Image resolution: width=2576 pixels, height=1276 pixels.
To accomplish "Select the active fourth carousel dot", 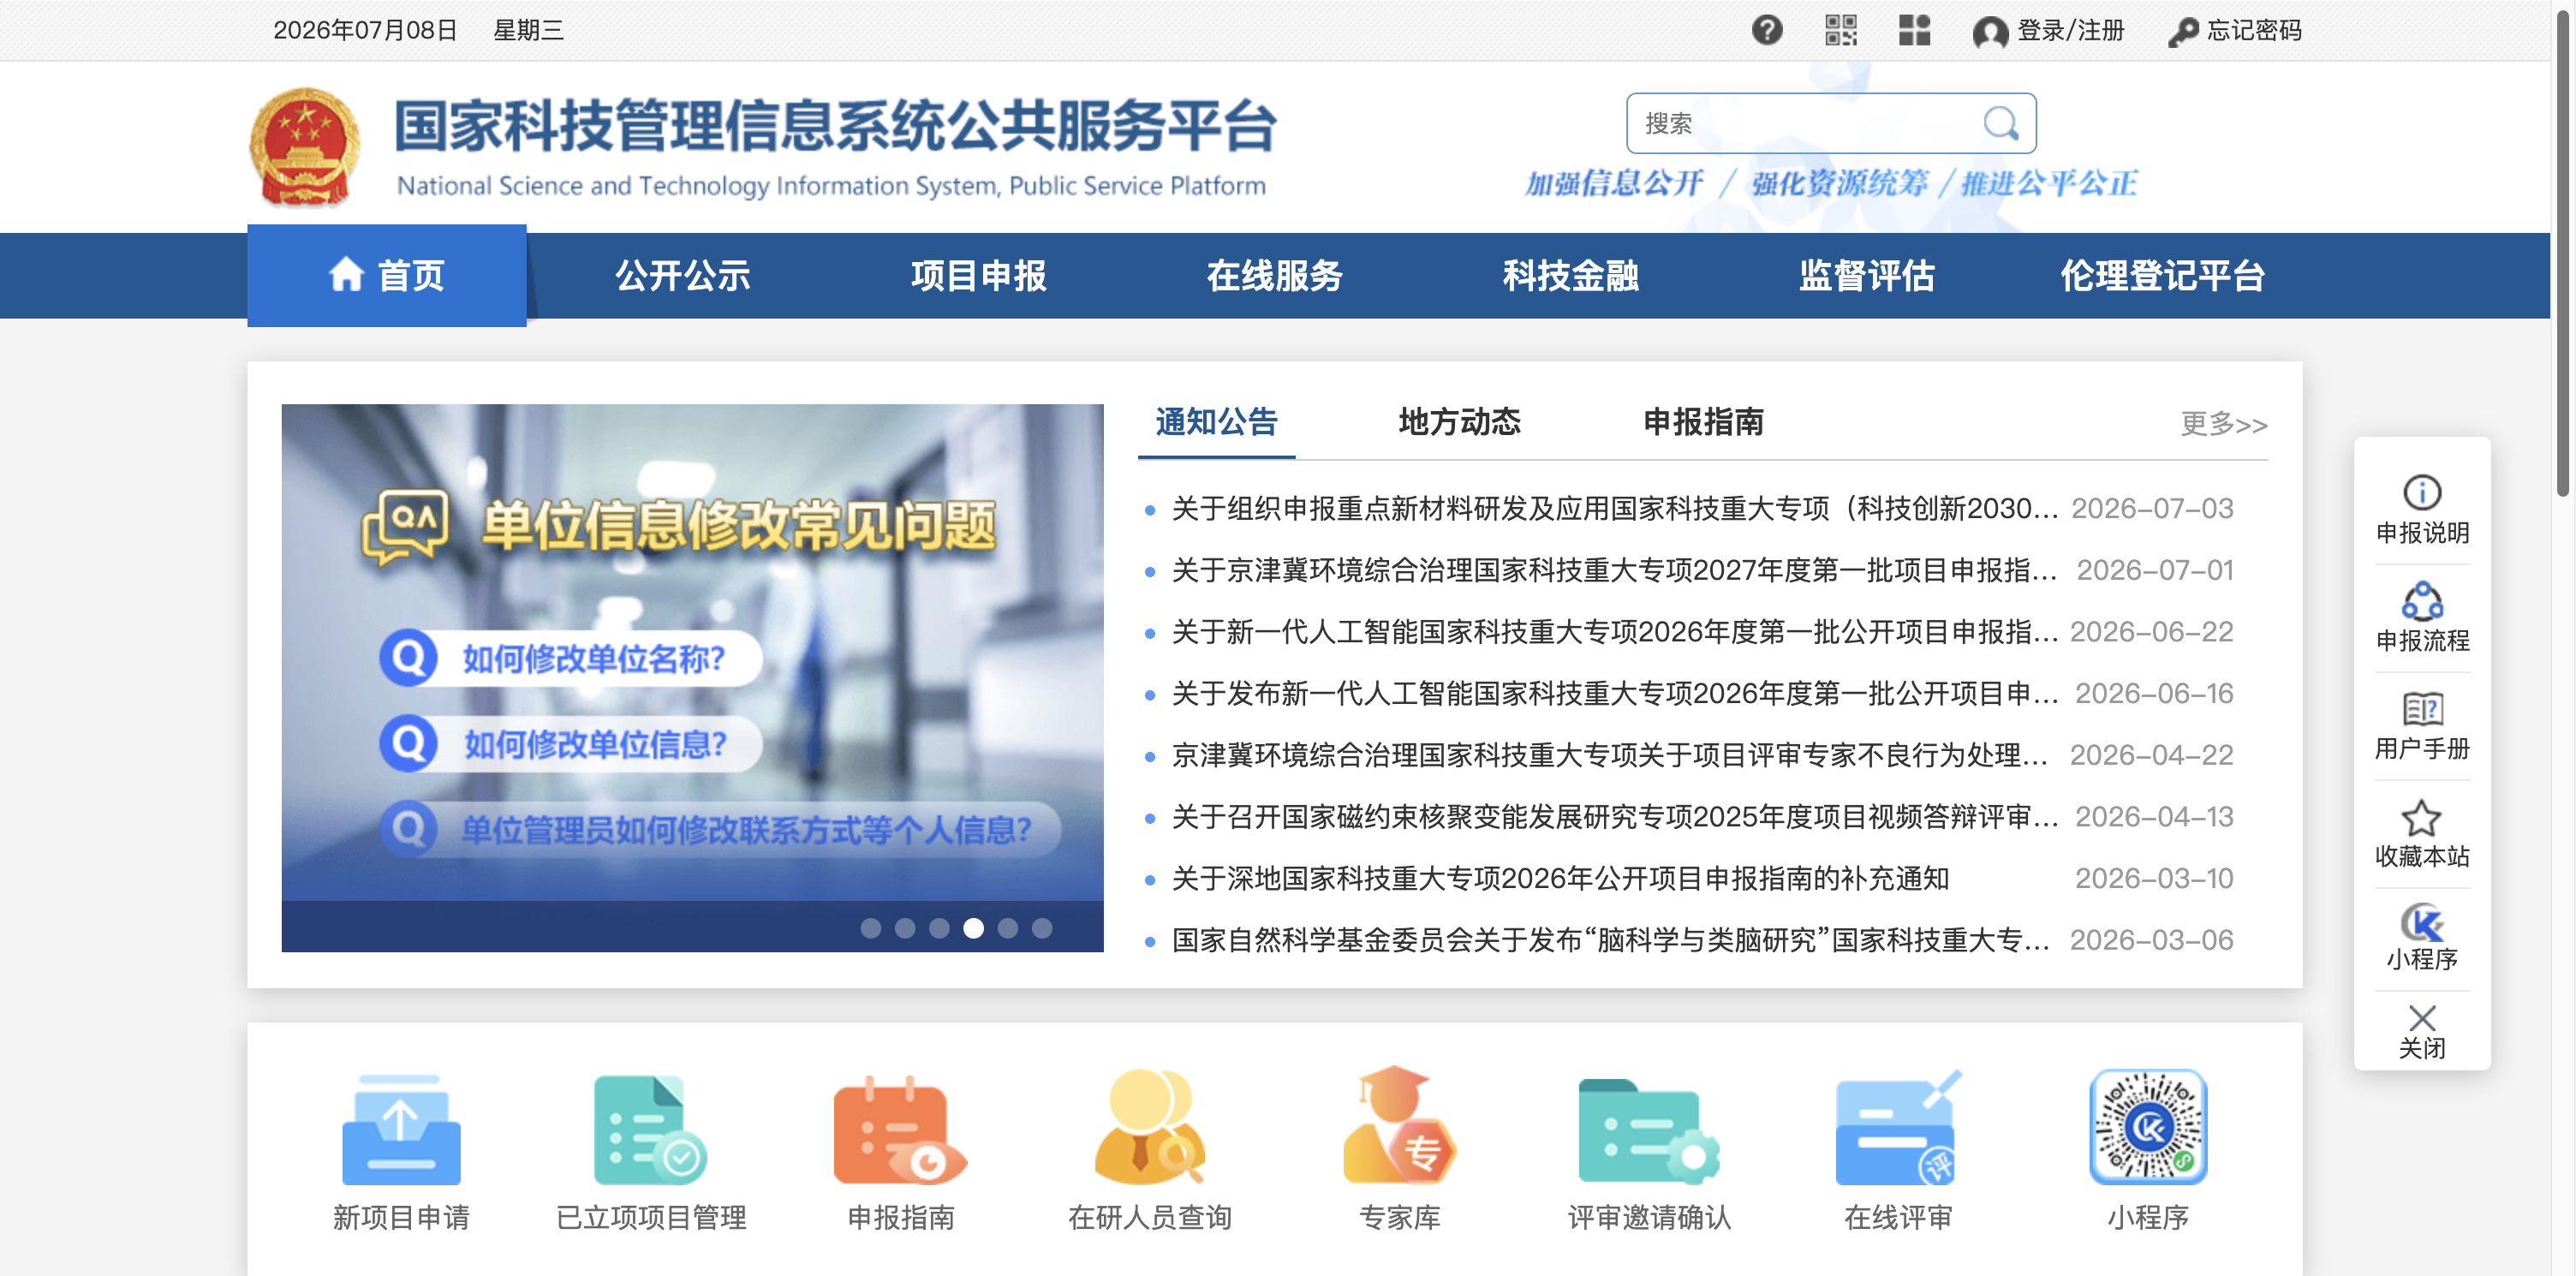I will [x=973, y=928].
